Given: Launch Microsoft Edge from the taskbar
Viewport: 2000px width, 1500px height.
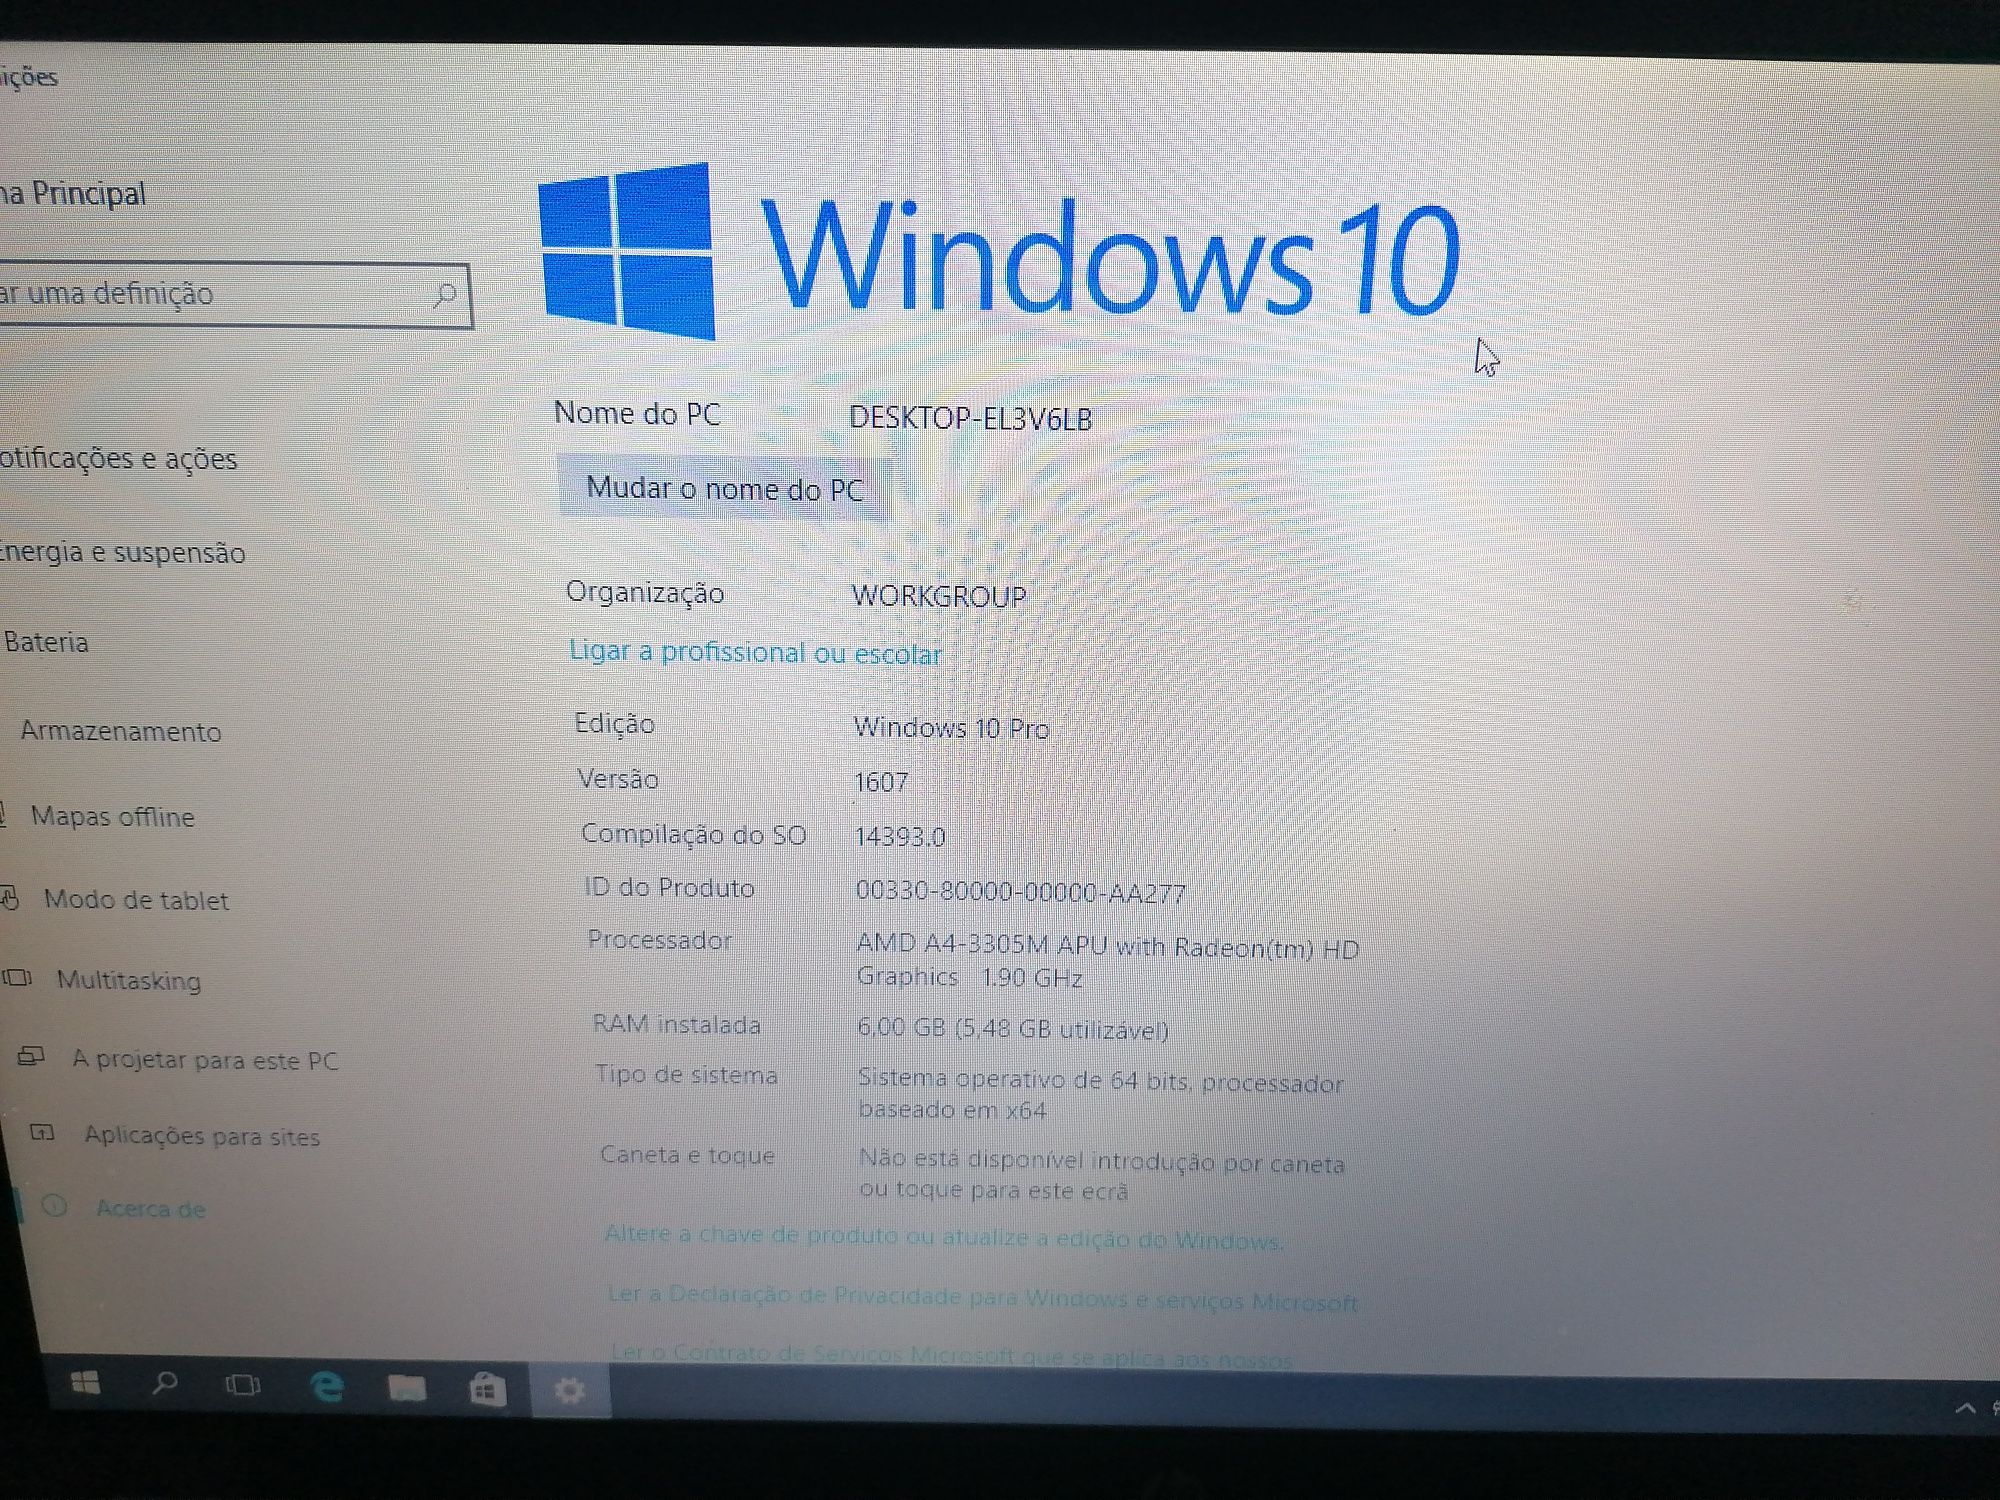Looking at the screenshot, I should pos(327,1387).
